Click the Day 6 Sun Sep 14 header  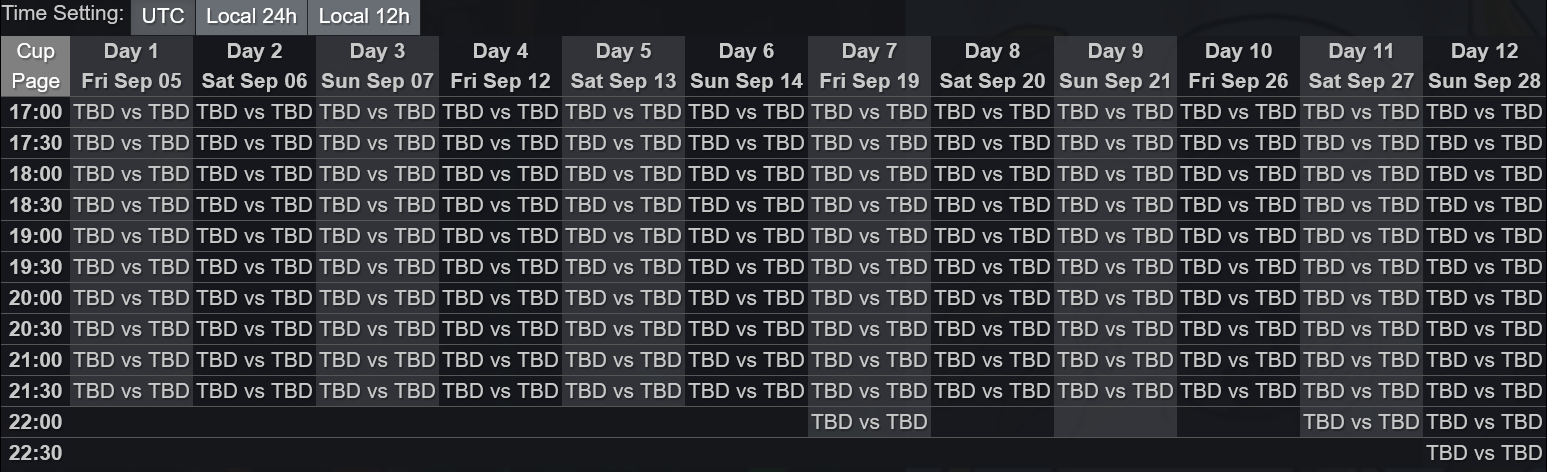pos(746,66)
